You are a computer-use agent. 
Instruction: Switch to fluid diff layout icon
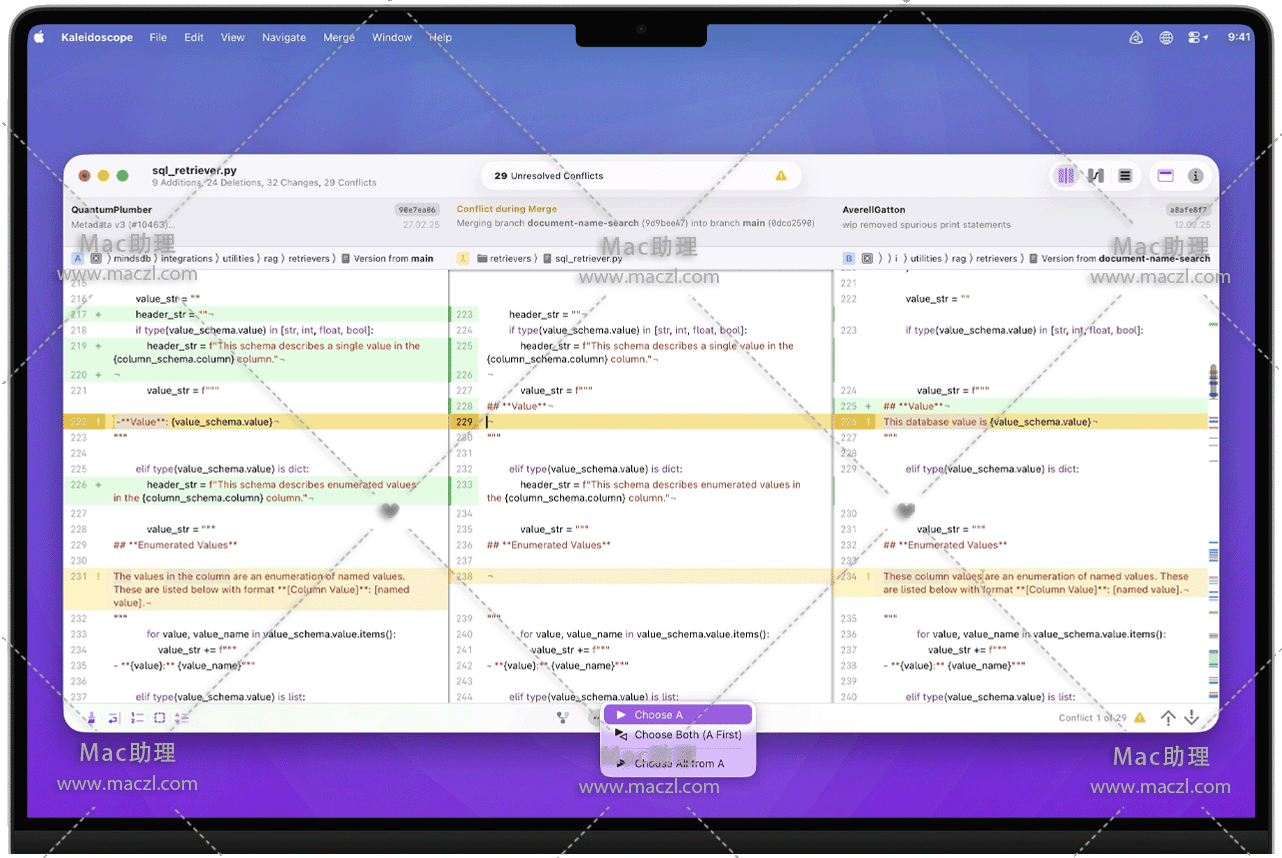pyautogui.click(x=1096, y=176)
